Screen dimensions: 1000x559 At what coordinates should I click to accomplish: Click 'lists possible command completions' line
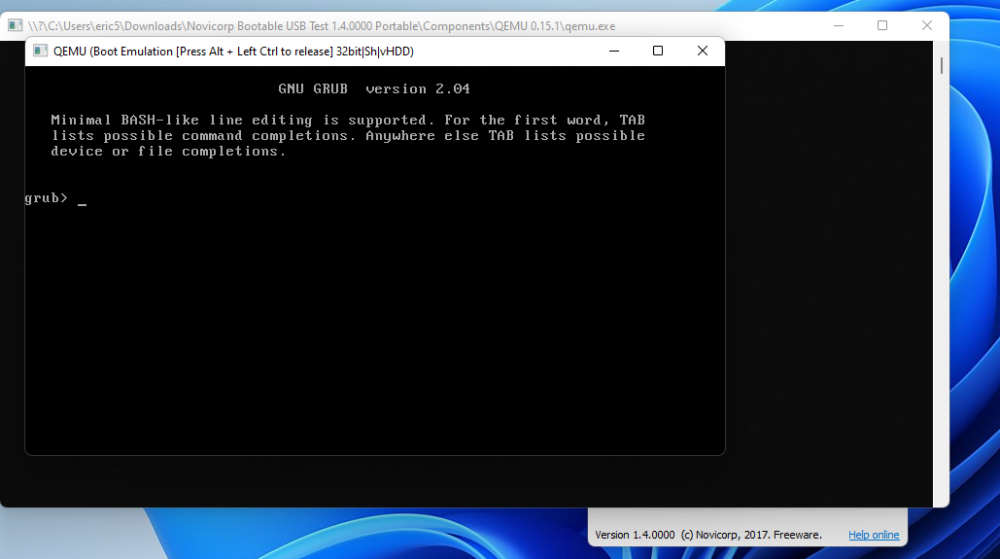(x=348, y=136)
